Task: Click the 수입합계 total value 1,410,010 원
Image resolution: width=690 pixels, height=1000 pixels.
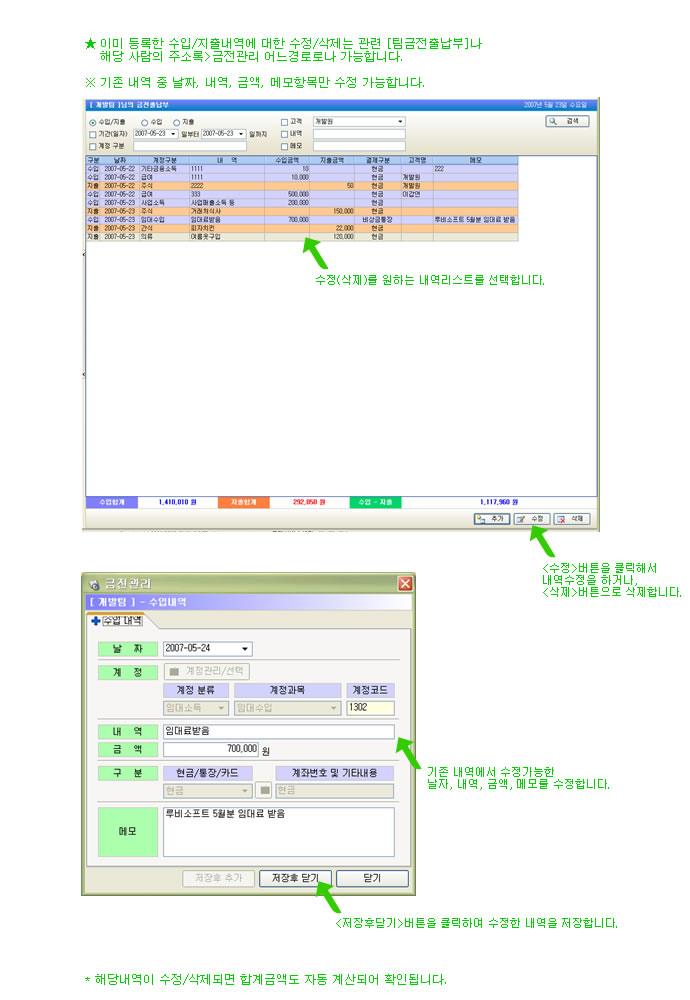Action: coord(178,503)
